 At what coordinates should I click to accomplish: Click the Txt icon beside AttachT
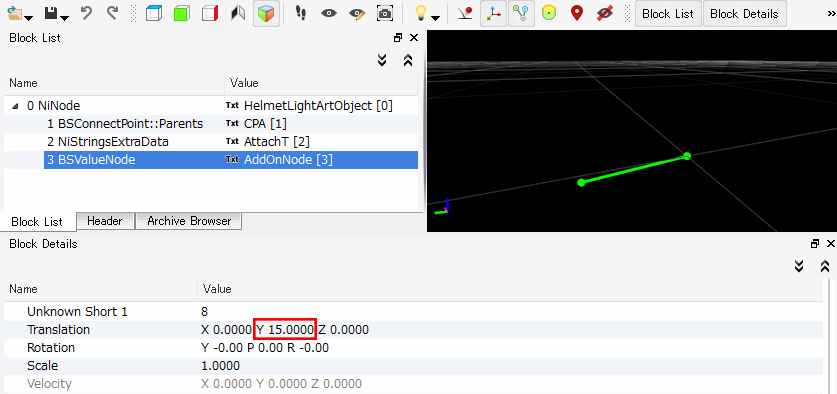232,141
